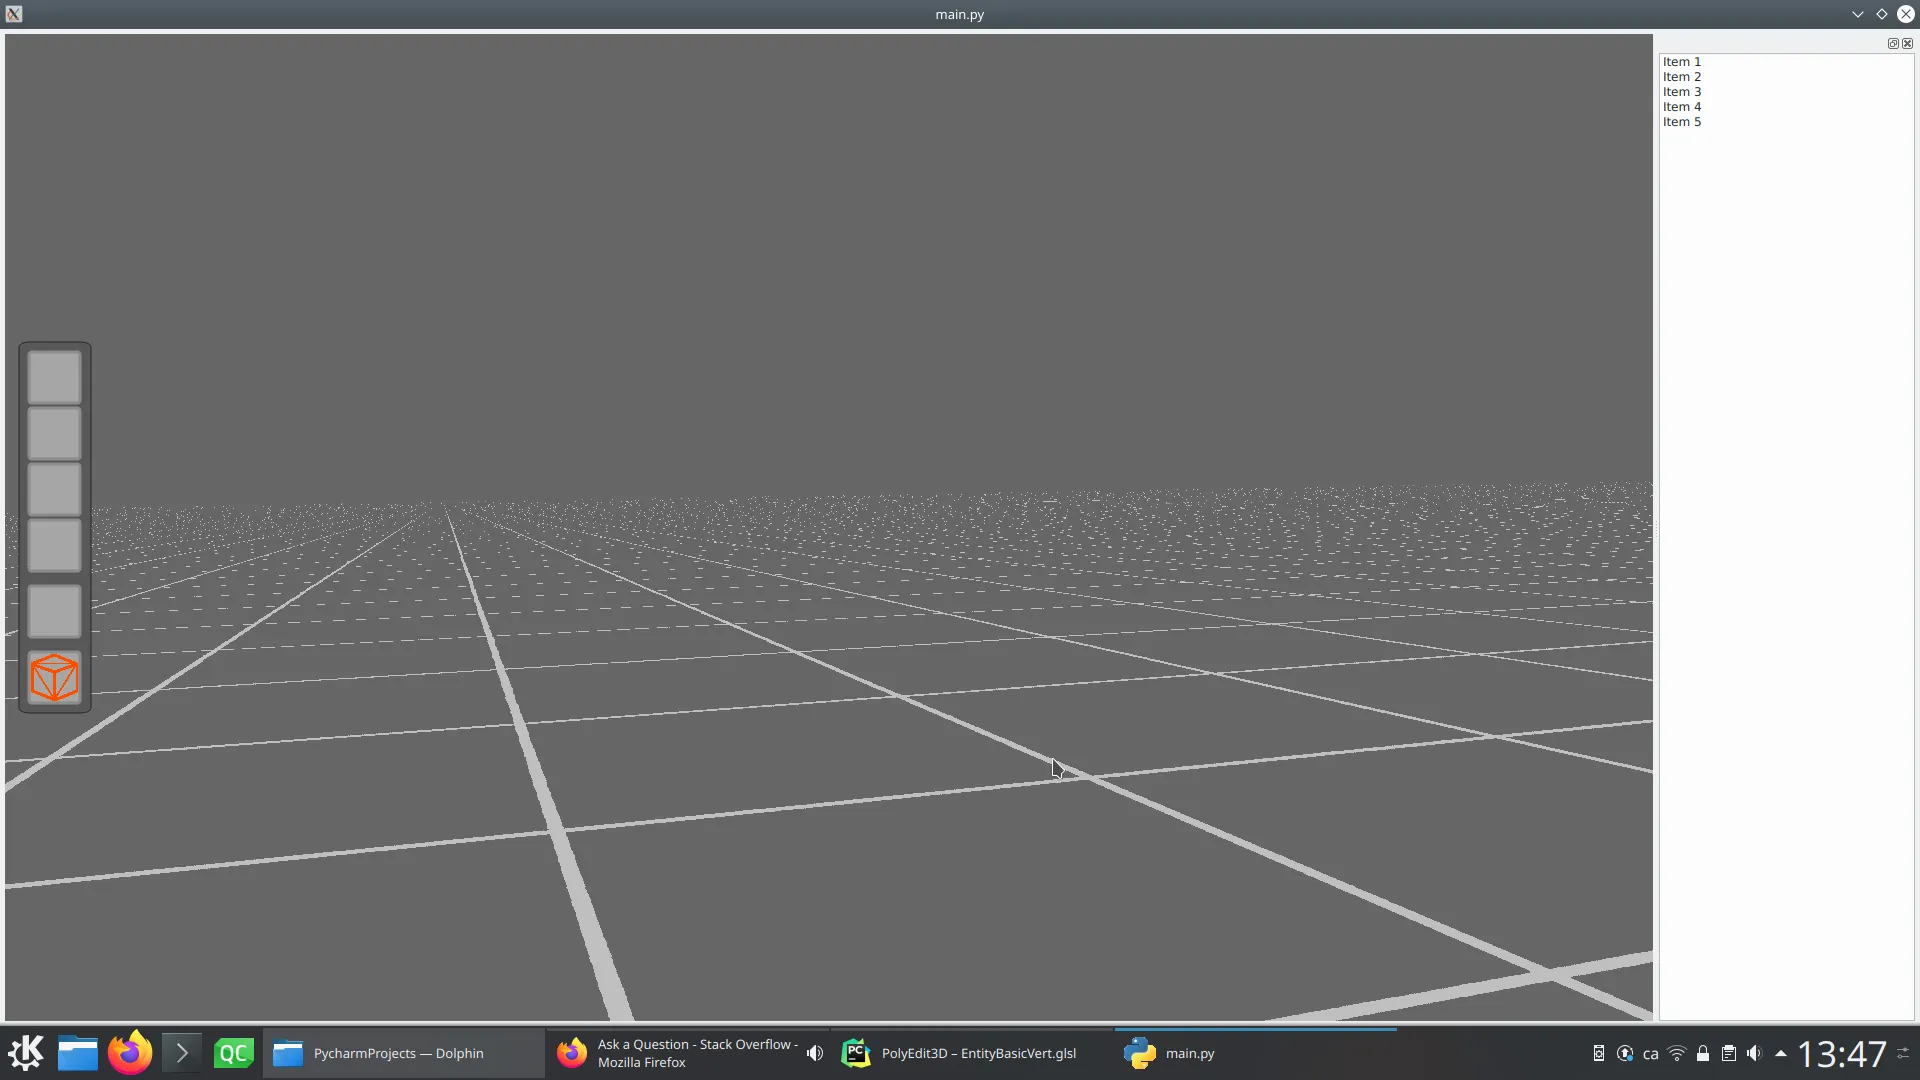Screen dimensions: 1920x1080
Task: Open the clipboard tray icon
Action: tap(1728, 1053)
